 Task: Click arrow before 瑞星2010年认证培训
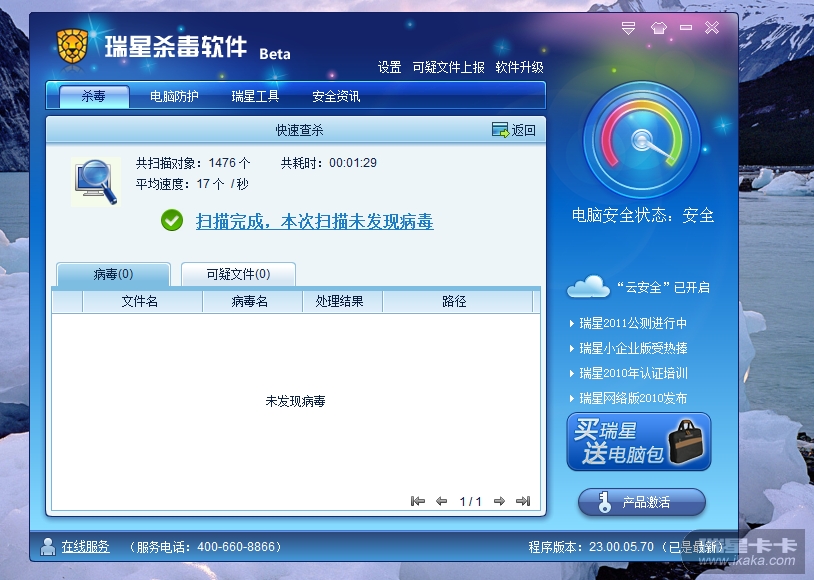click(x=572, y=373)
